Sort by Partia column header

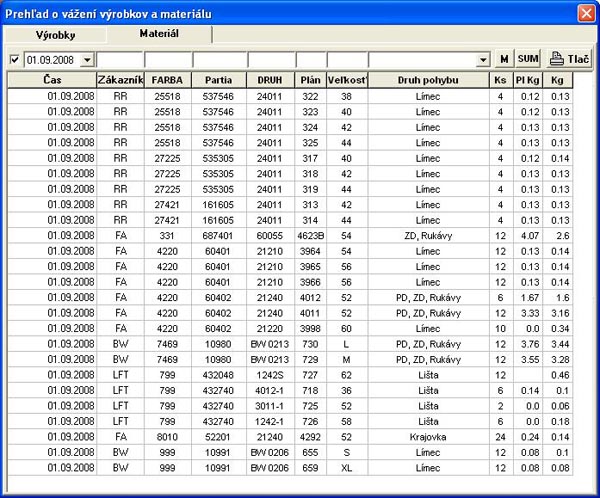[218, 79]
